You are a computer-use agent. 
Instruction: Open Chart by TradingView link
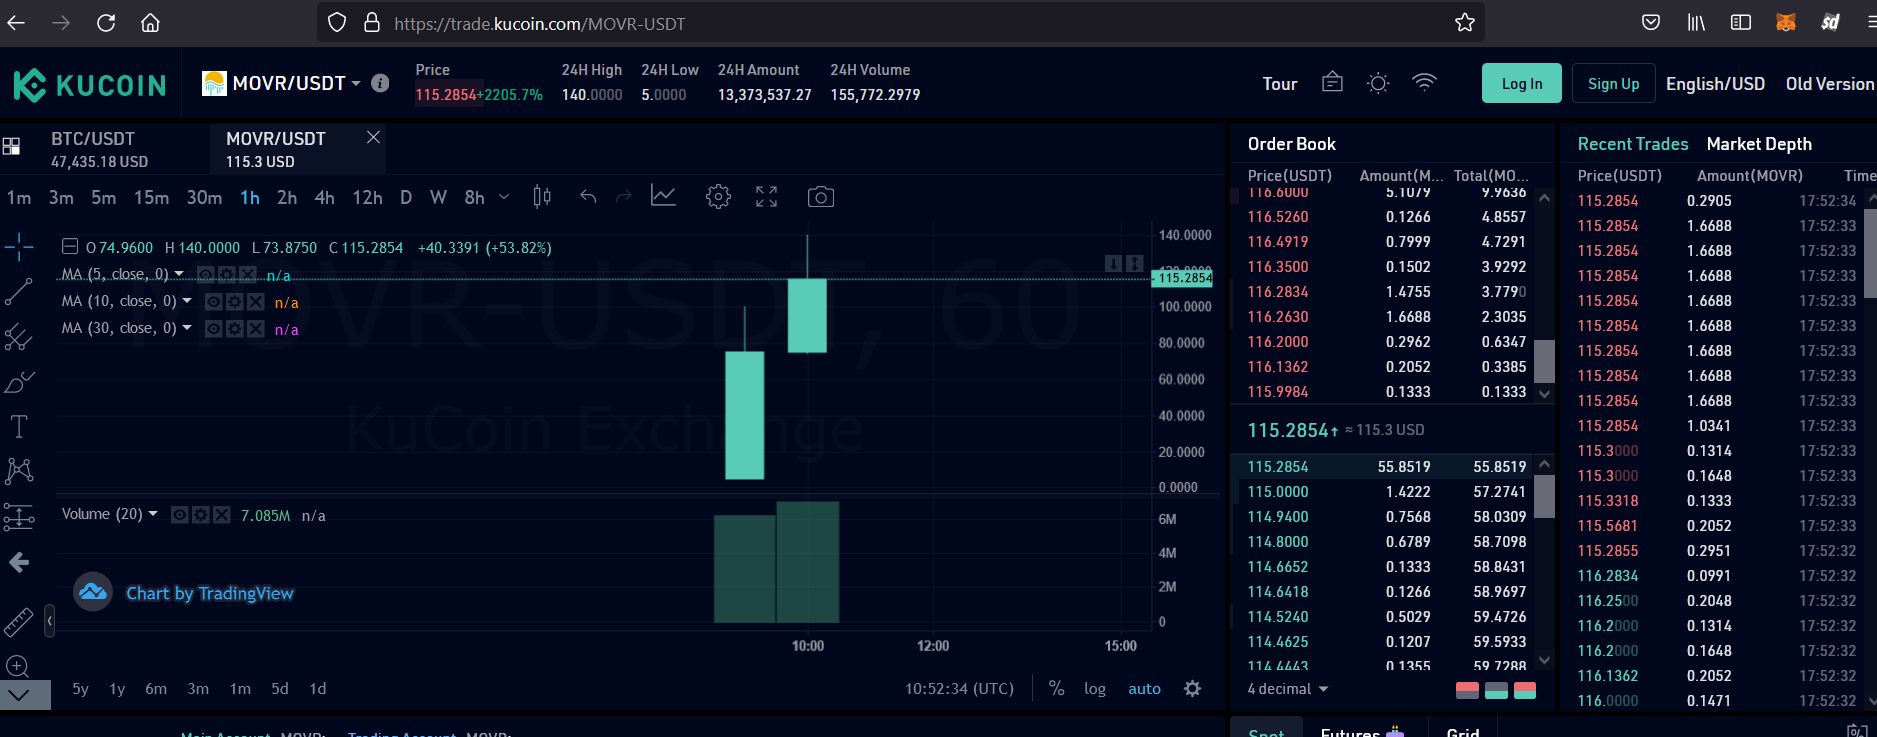209,593
